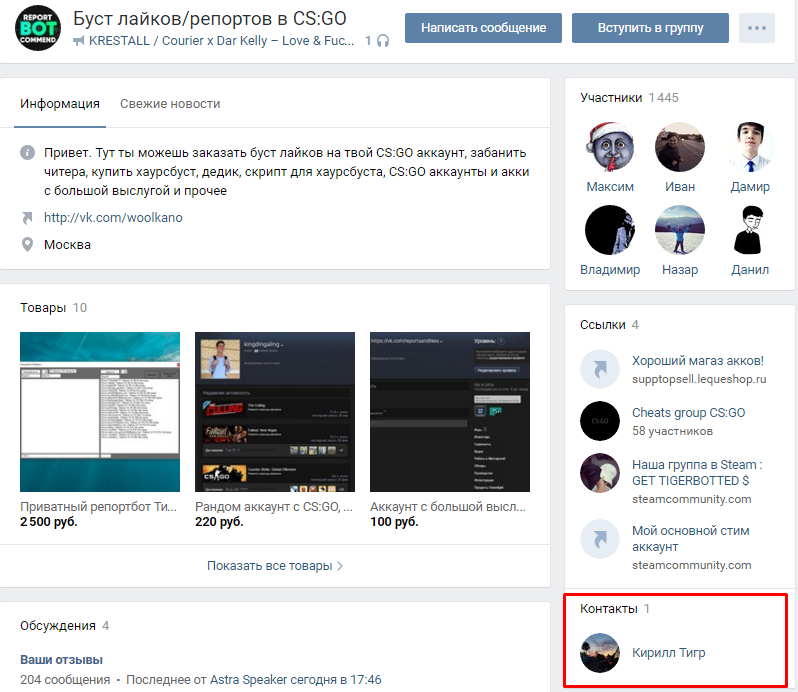Click link icon for Хороший магаз акков
Image resolution: width=798 pixels, height=692 pixels.
point(600,369)
